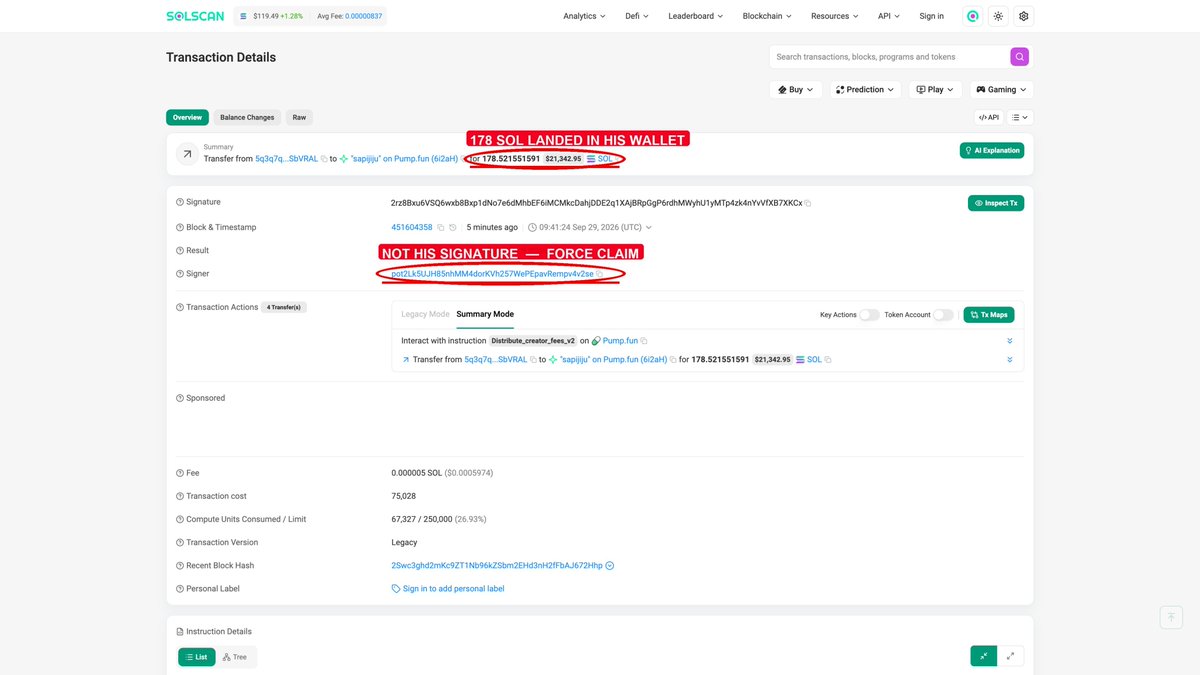
Task: Copy the 5q3q7q...SbVRAL address in Transaction Actions
Action: 533,360
